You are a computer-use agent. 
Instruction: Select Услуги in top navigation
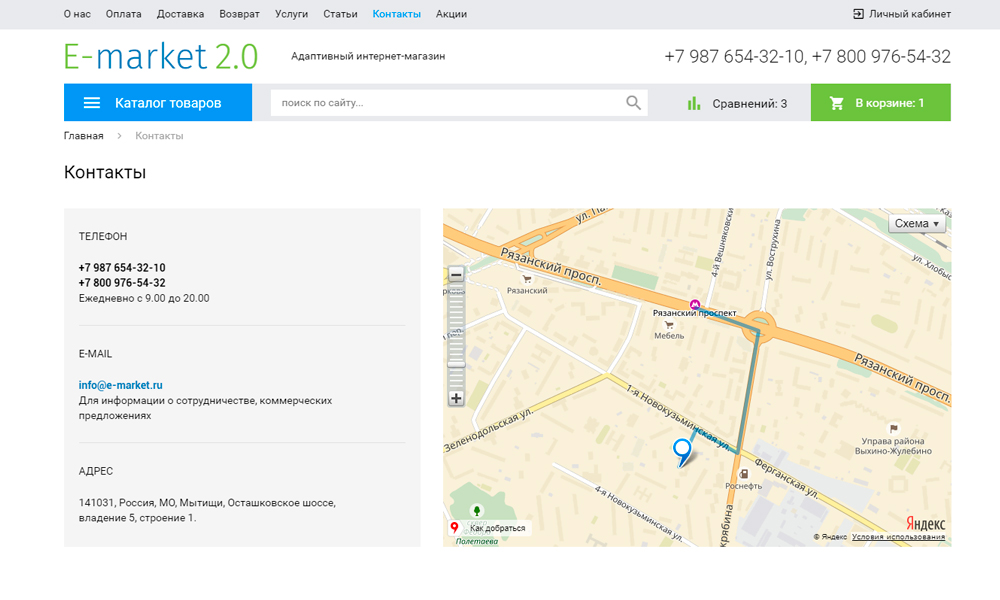[x=291, y=14]
